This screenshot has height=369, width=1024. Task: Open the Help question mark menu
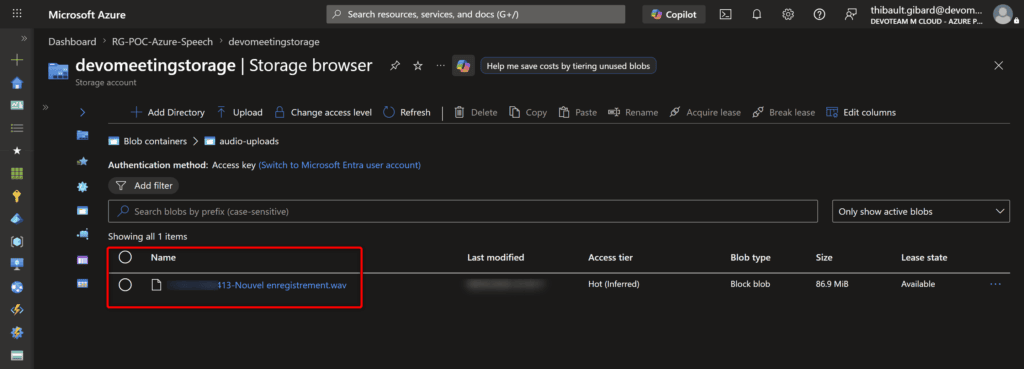(819, 14)
